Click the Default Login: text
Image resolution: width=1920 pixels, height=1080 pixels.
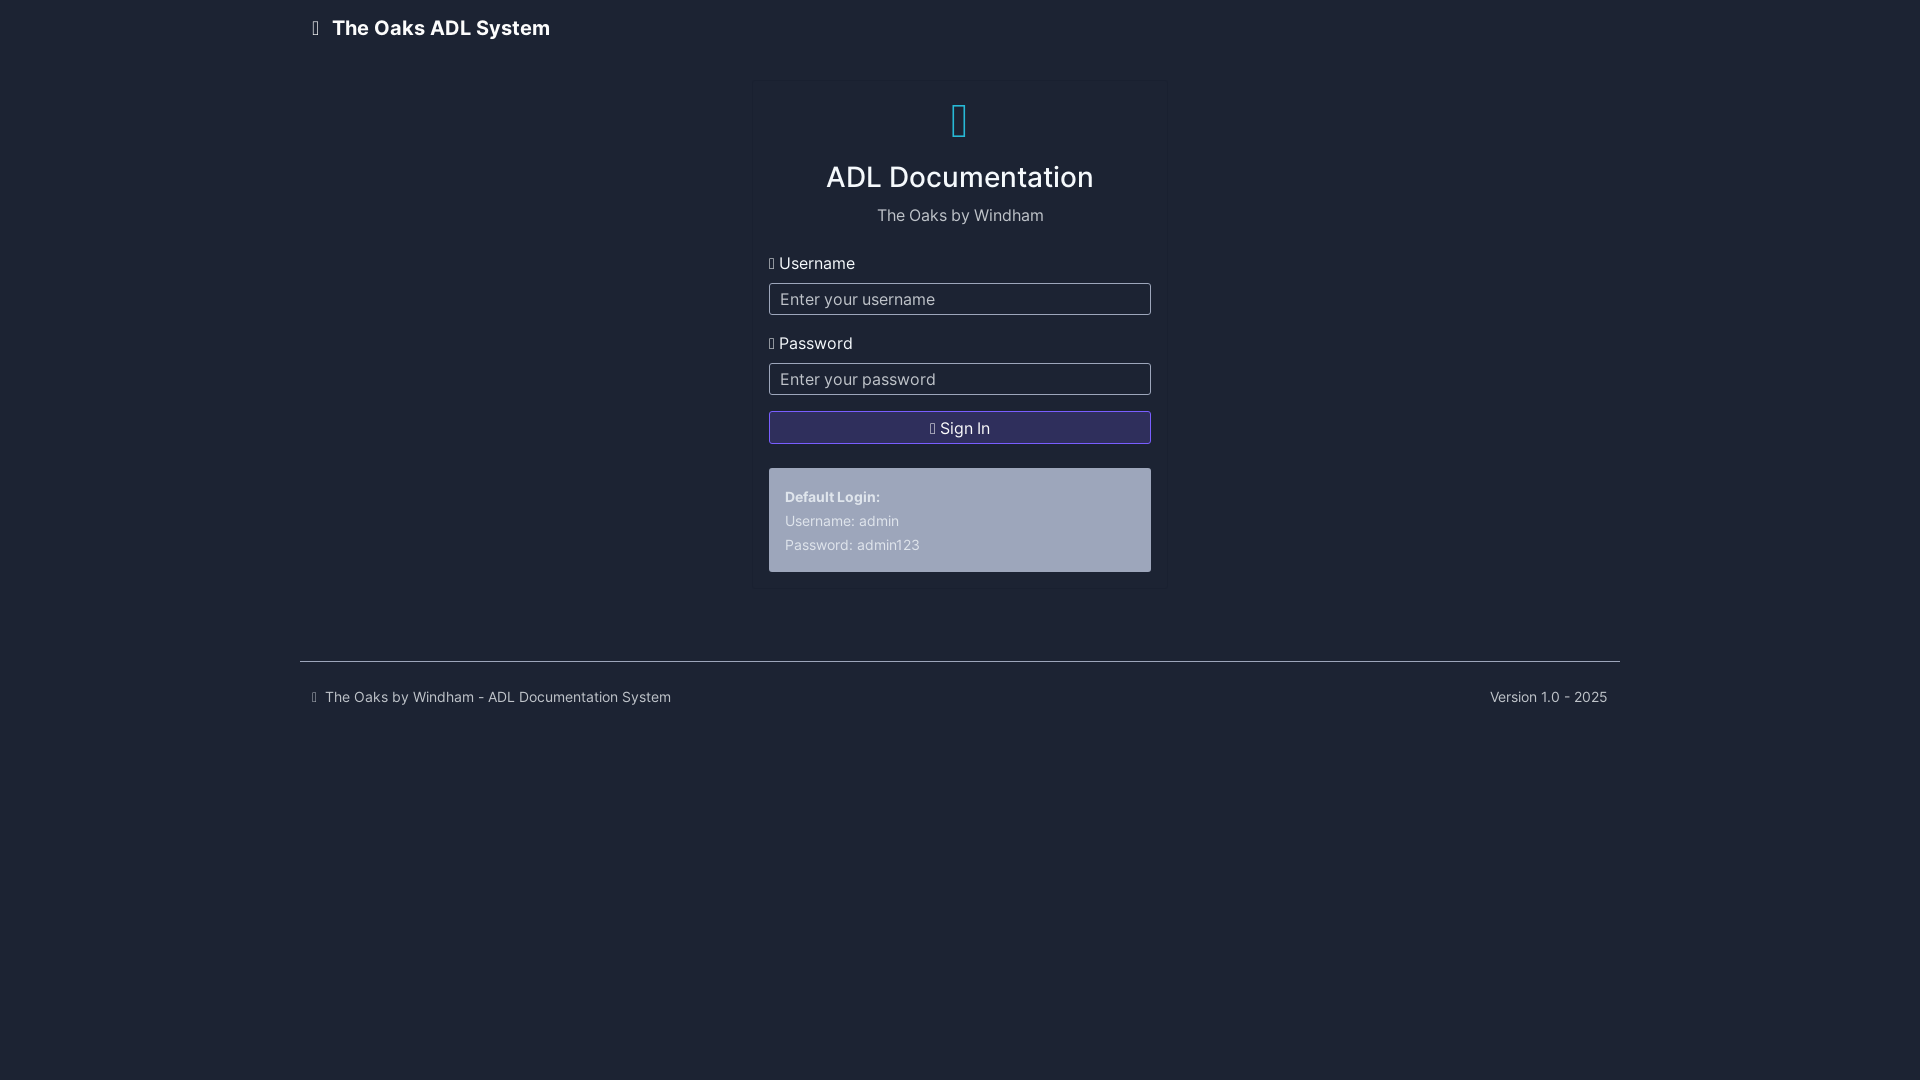832,497
